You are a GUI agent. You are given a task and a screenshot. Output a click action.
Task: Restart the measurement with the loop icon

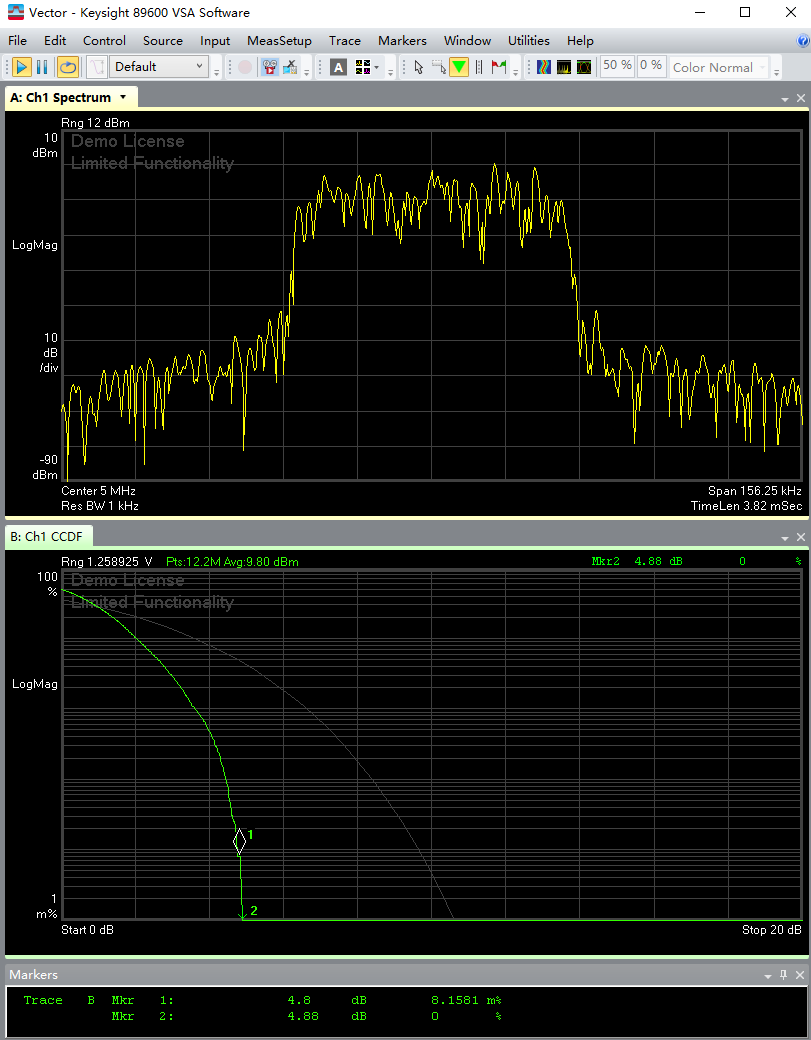(68, 67)
